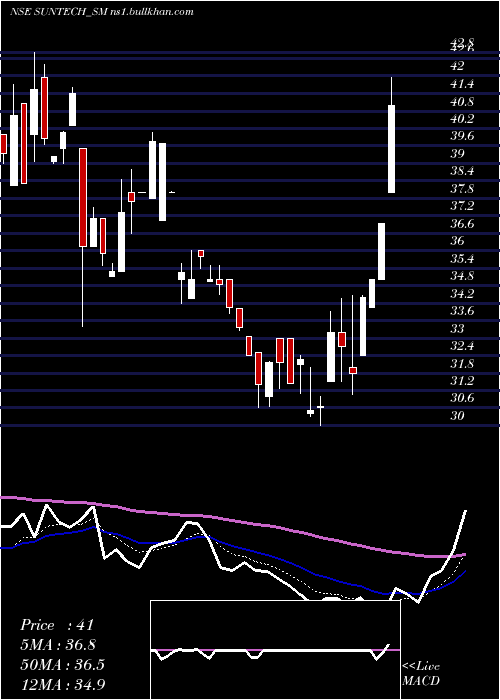The width and height of the screenshot is (500, 700).
Task: Click the NSE SUNTECH_SM ns1.bullkhan.com chart title
Action: pyautogui.click(x=102, y=12)
